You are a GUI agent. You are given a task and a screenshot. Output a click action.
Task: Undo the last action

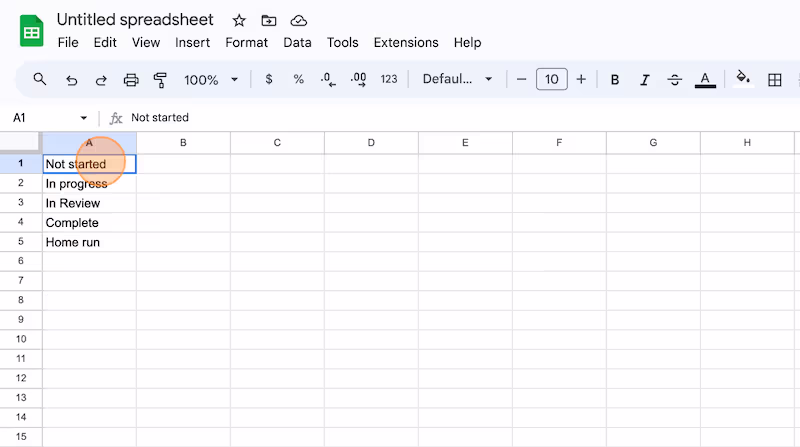click(x=71, y=80)
